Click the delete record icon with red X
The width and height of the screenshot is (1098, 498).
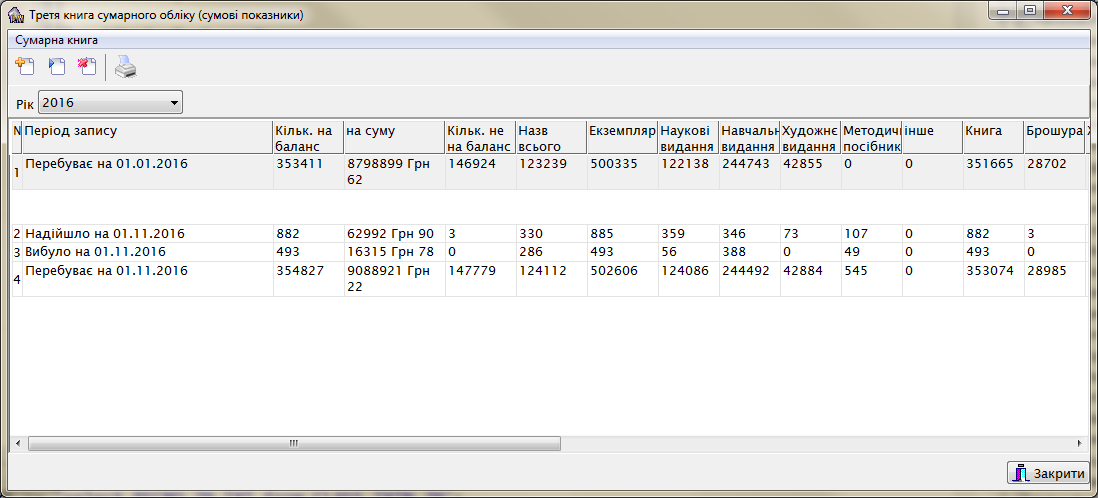87,67
